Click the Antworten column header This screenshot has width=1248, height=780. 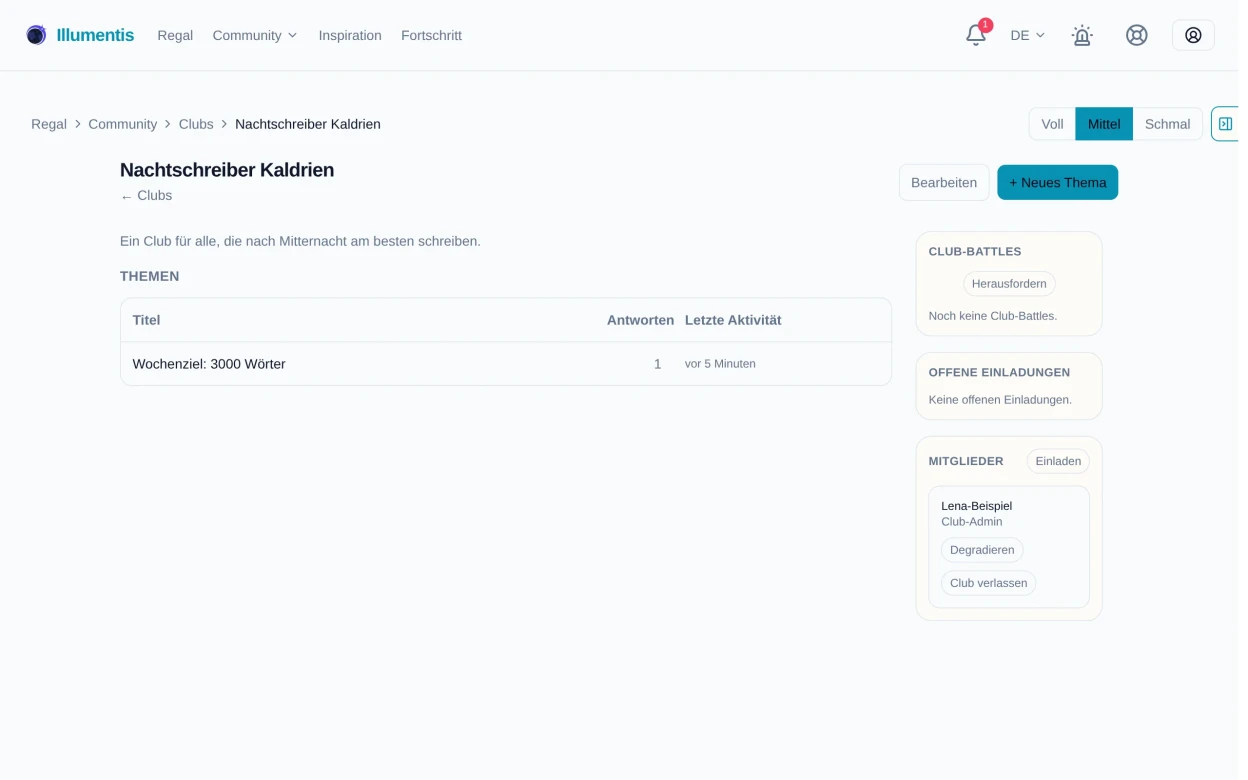click(x=640, y=320)
